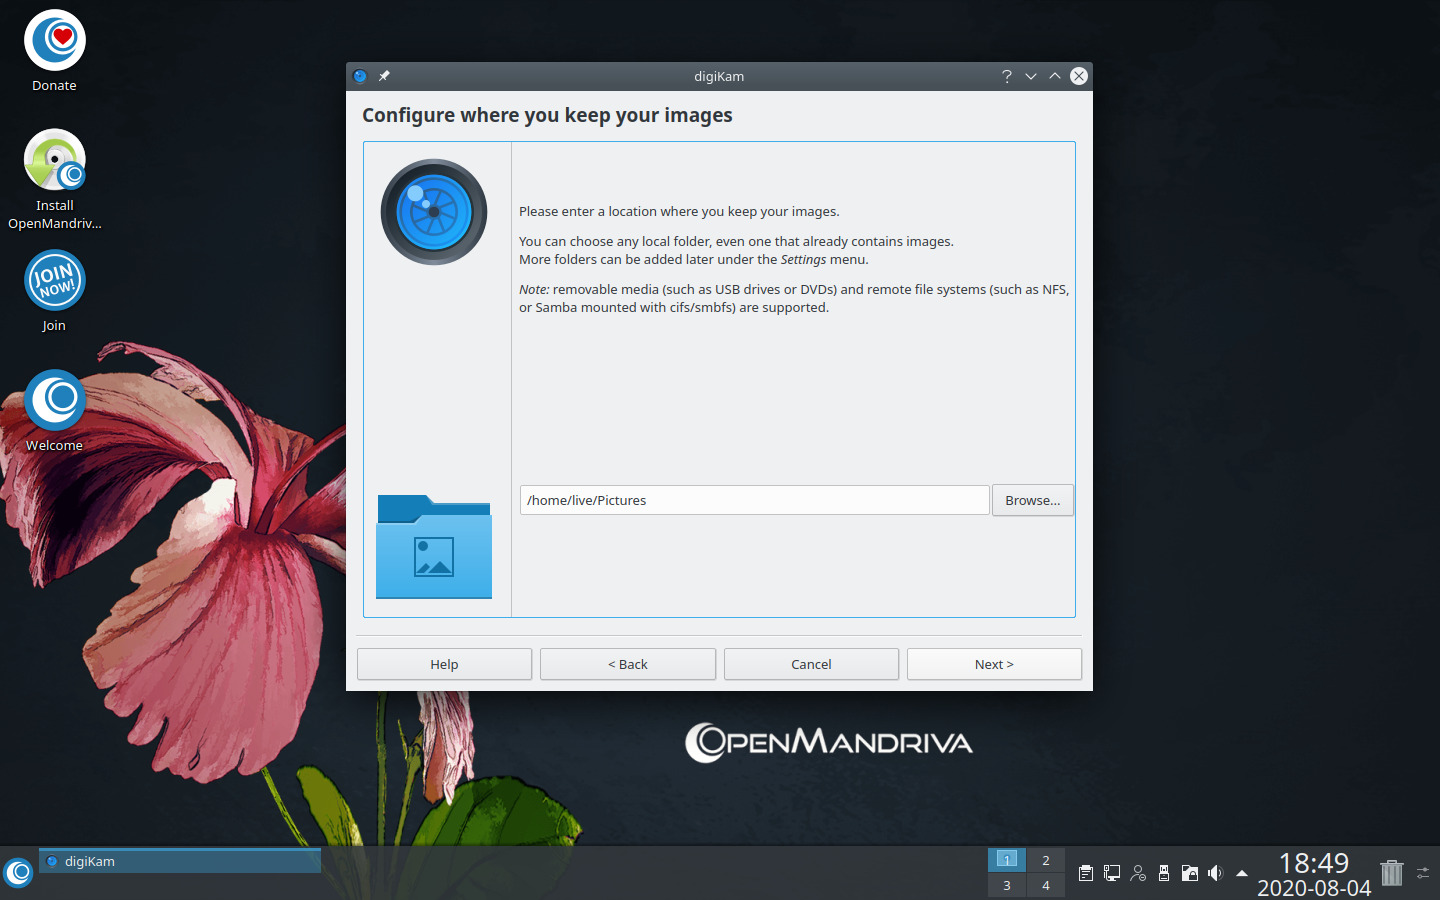Click Browse... to choose a folder
The image size is (1440, 900).
(1033, 500)
